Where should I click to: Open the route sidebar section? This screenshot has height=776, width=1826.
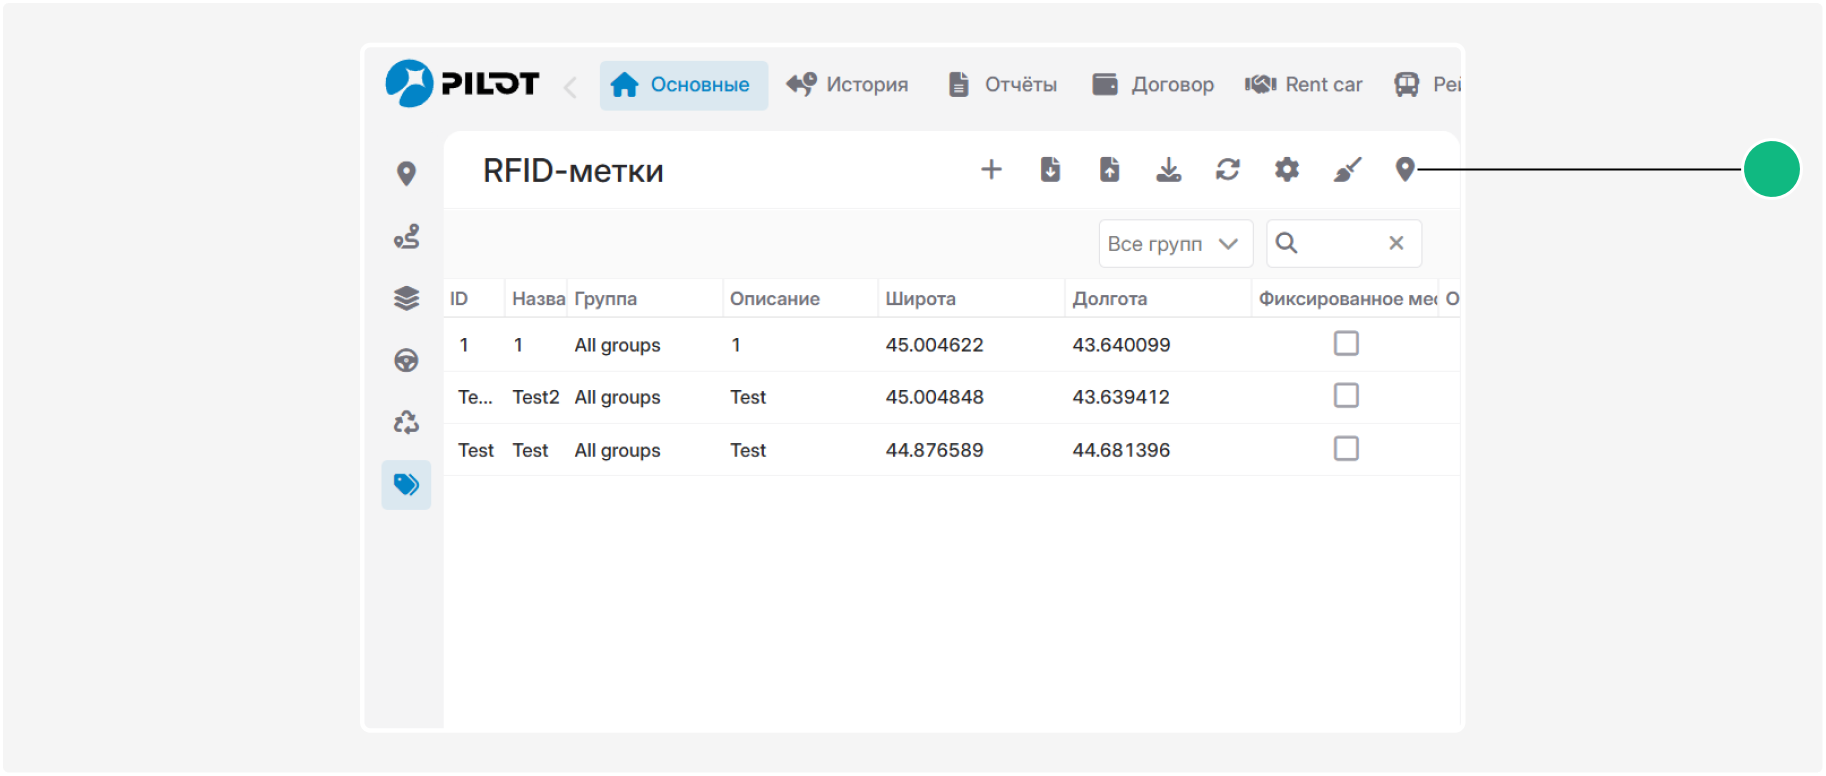(x=406, y=237)
